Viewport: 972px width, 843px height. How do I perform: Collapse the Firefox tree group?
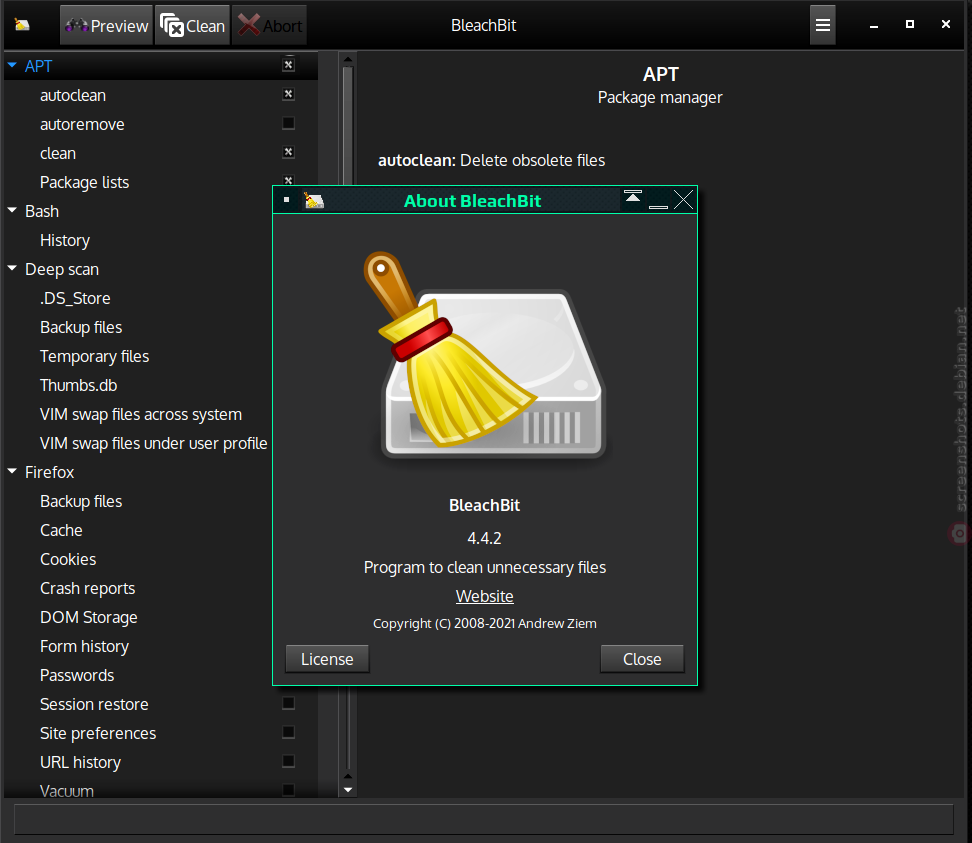[x=12, y=471]
